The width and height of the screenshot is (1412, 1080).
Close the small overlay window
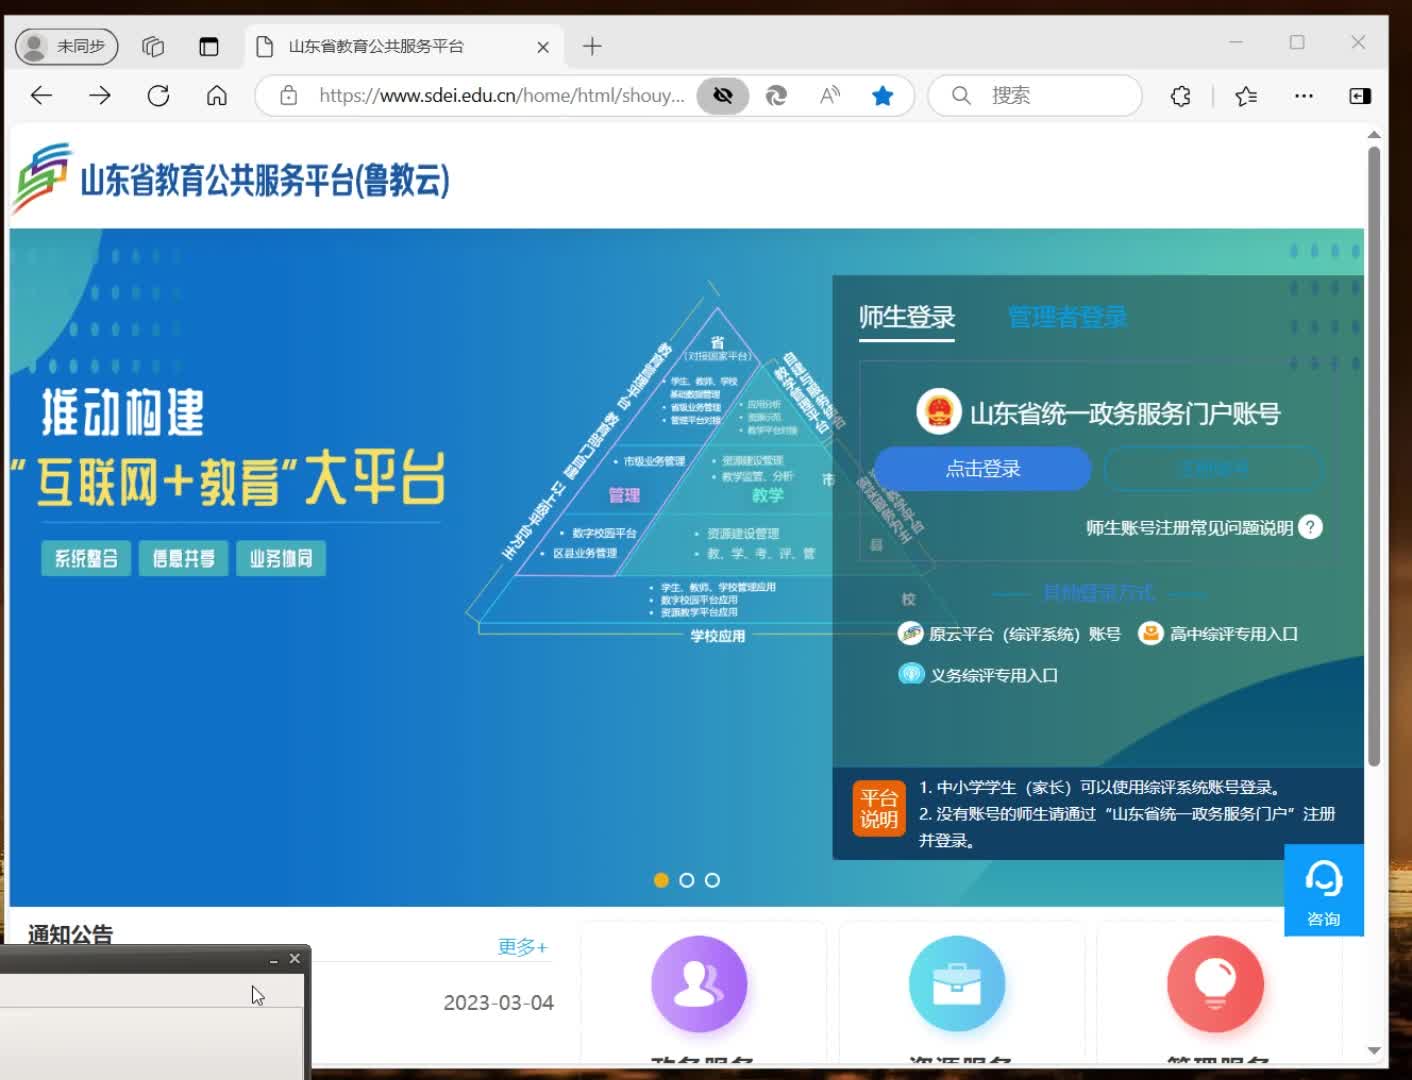(295, 958)
